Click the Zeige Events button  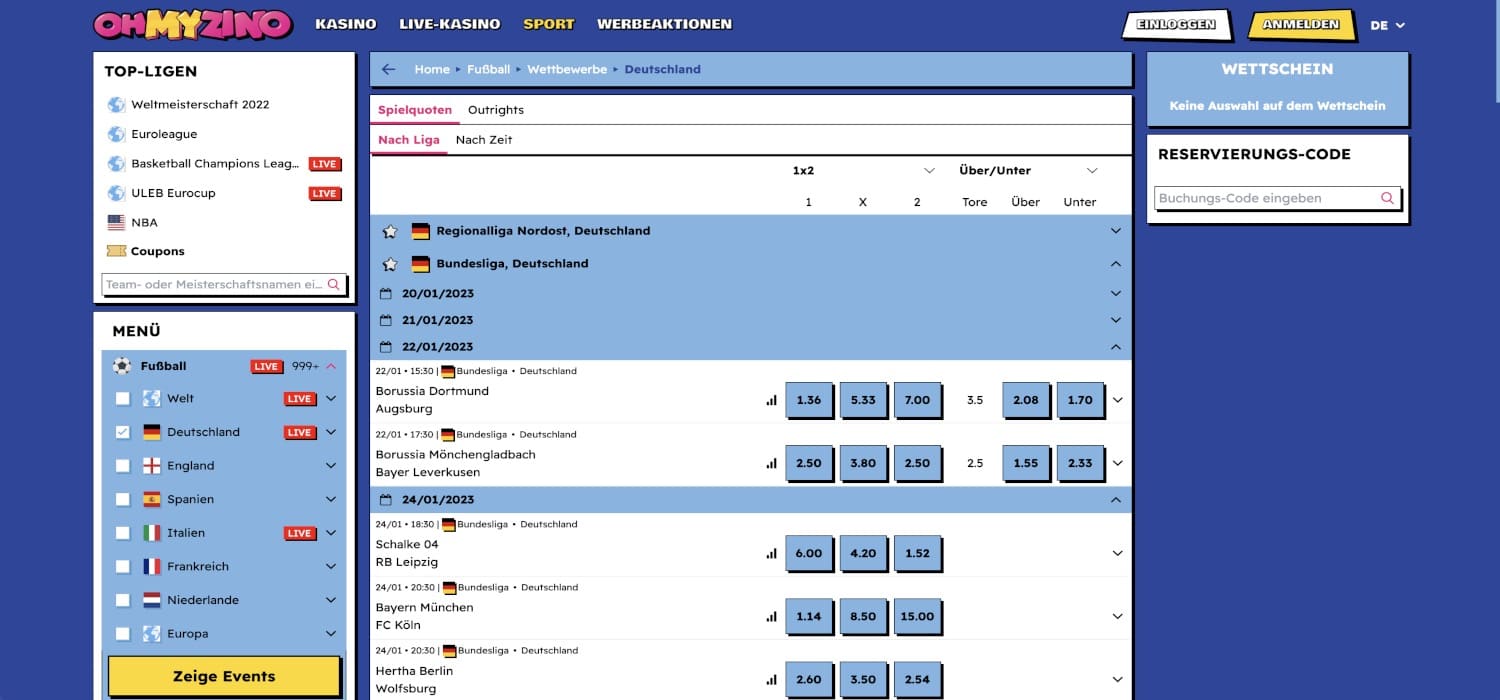pyautogui.click(x=224, y=677)
